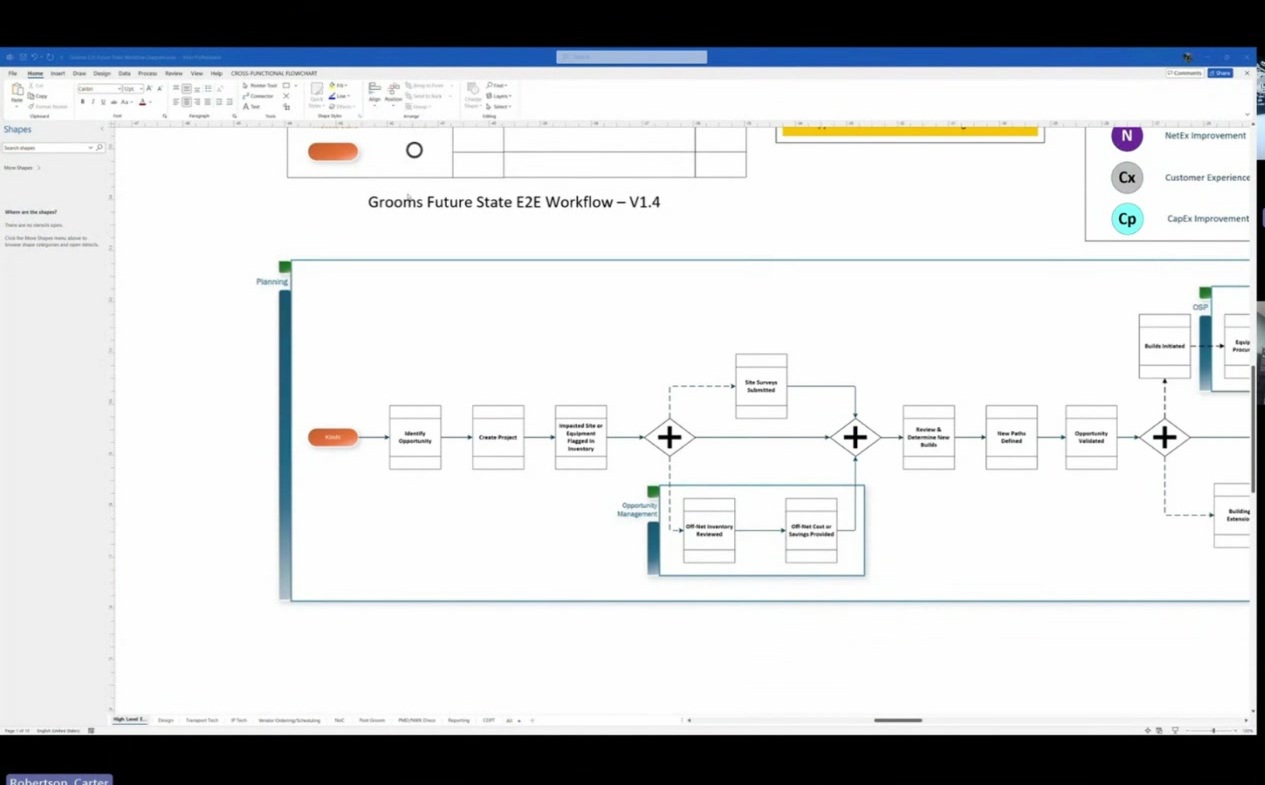The width and height of the screenshot is (1265, 785).
Task: Open the Select dropdown in Editing group
Action: point(499,106)
